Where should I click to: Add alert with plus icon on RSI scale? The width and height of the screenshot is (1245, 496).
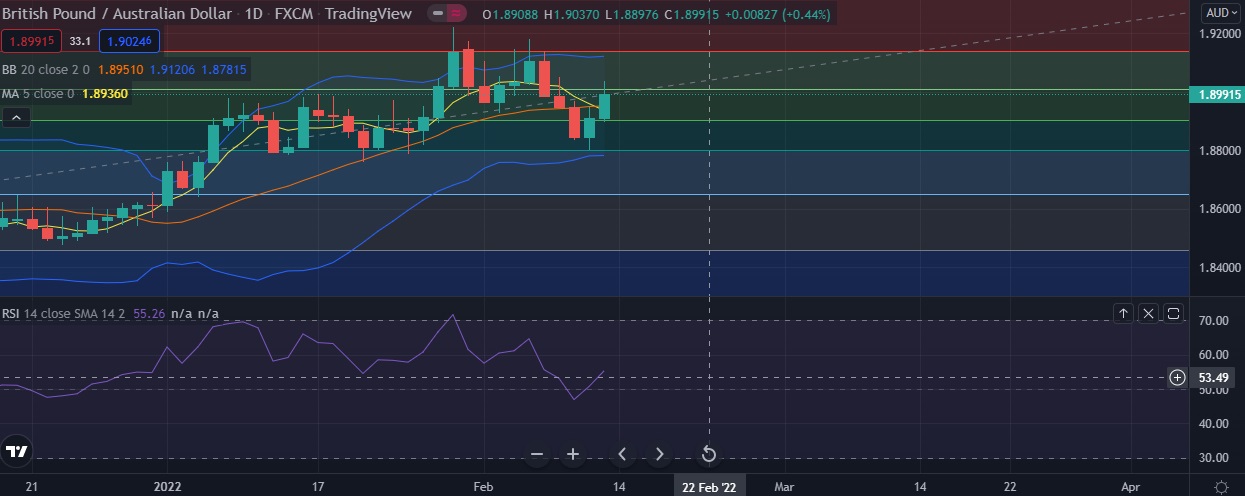click(1178, 377)
